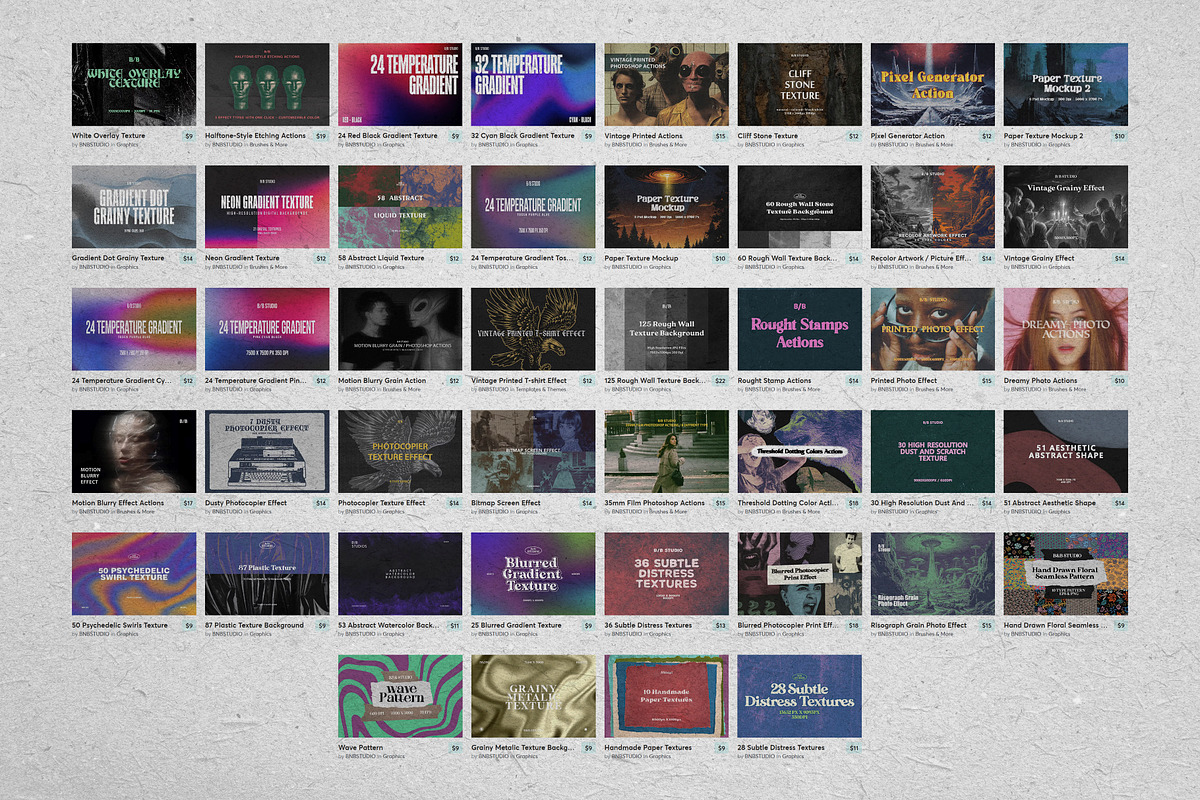The width and height of the screenshot is (1200, 800).
Task: Click the Handmade Paper Textures title link
Action: [648, 748]
